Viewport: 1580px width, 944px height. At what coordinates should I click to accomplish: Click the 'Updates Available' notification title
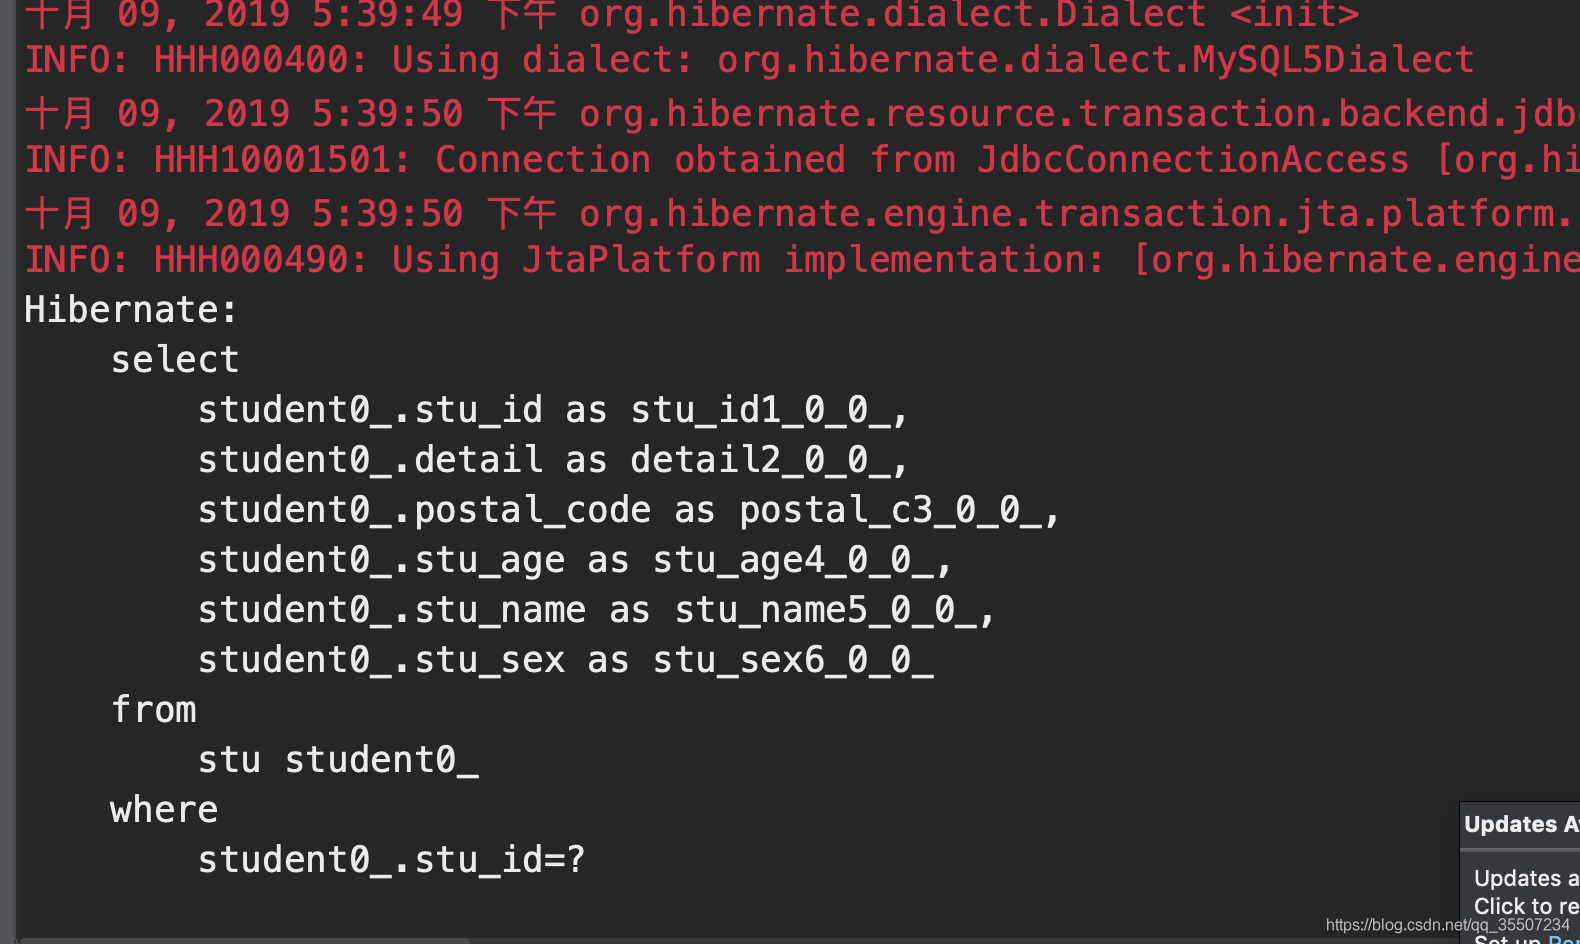(1521, 825)
